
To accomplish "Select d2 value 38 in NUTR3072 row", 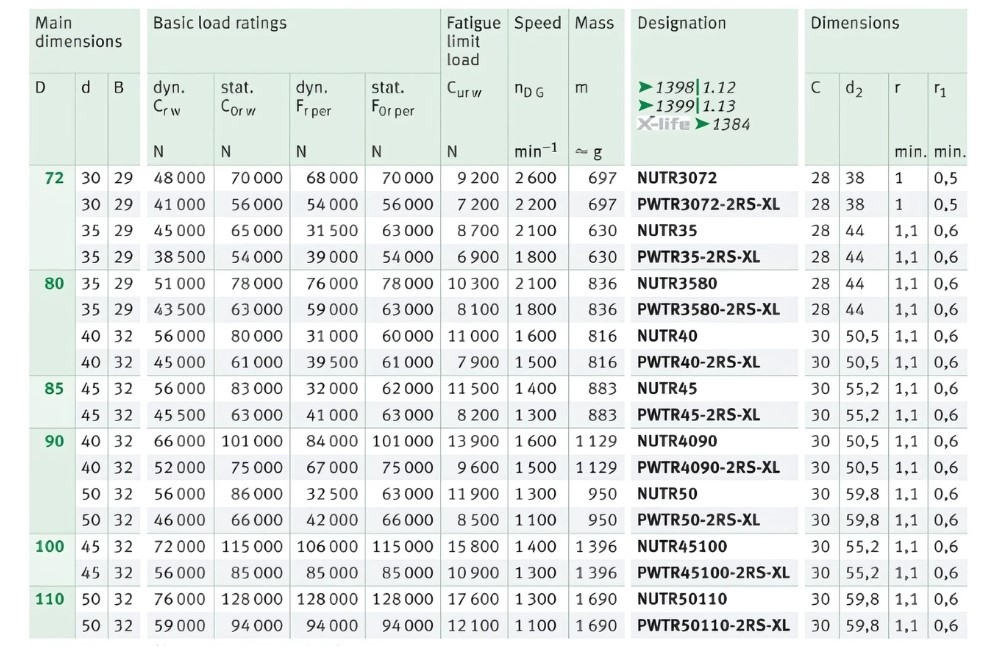I will (855, 178).
